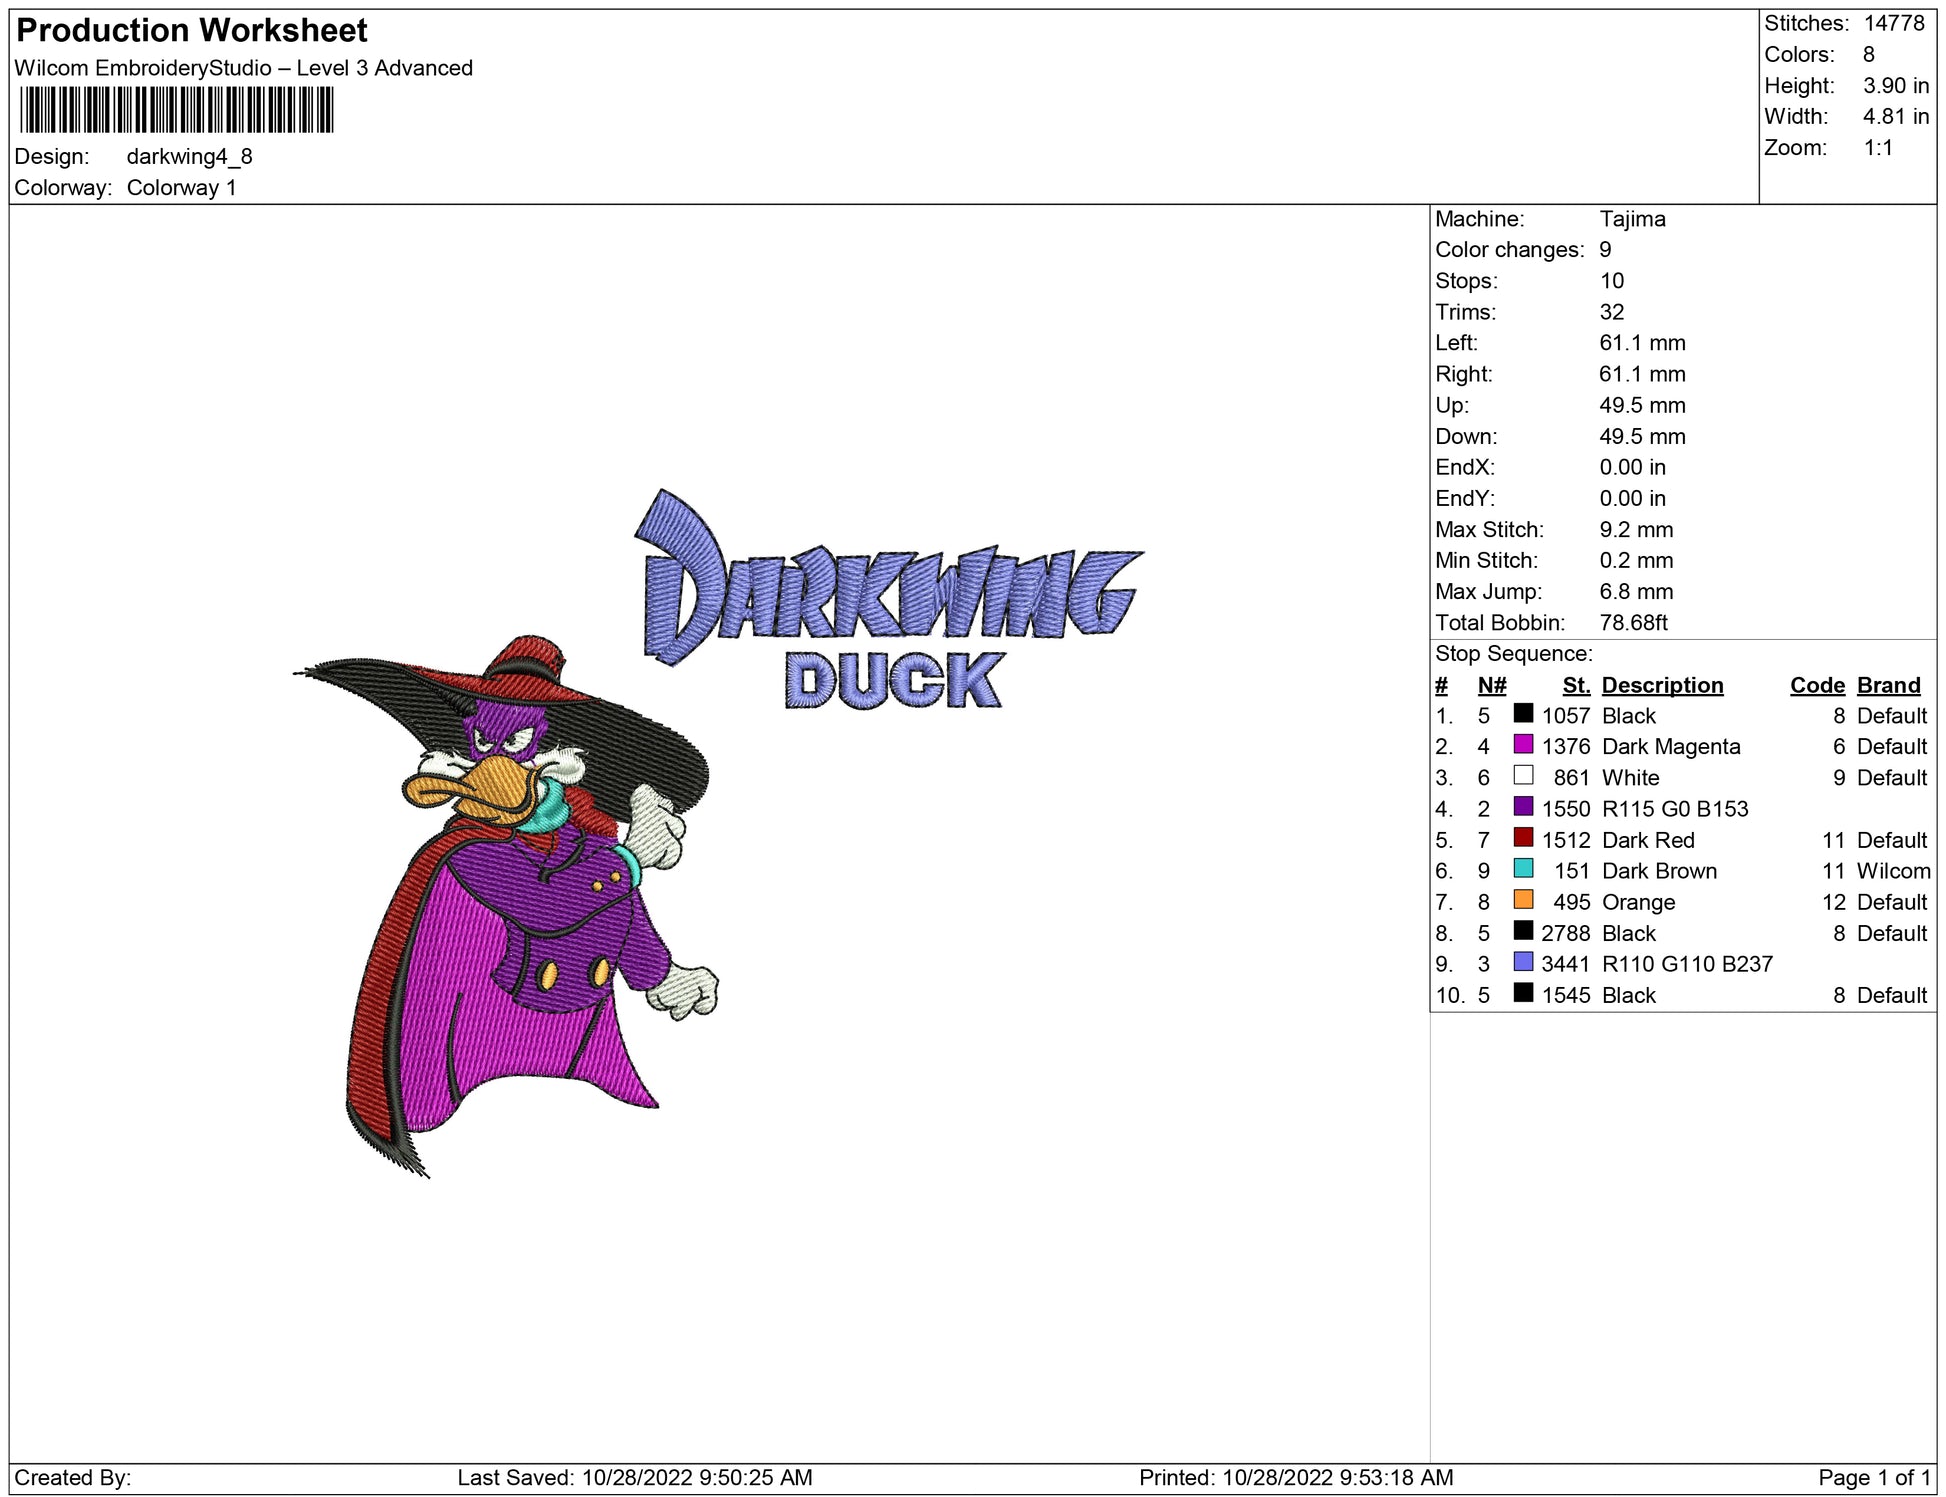Click the black swatch in stop 1
The width and height of the screenshot is (1946, 1497).
tap(1523, 714)
